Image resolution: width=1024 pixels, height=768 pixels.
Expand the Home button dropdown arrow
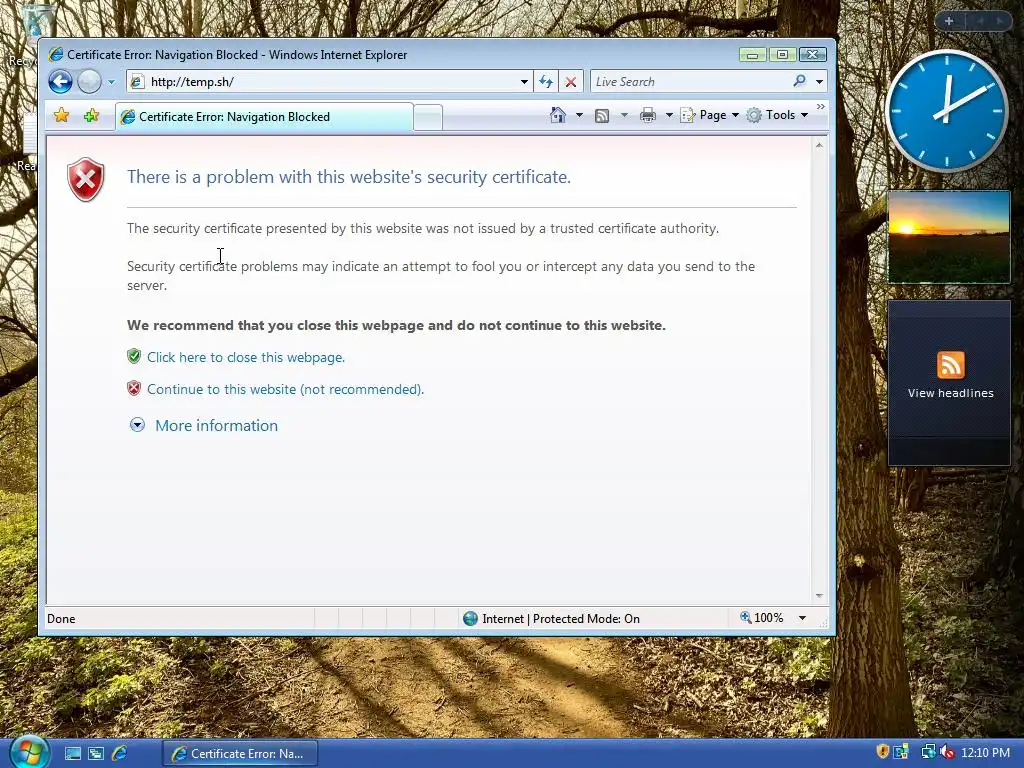pyautogui.click(x=579, y=115)
